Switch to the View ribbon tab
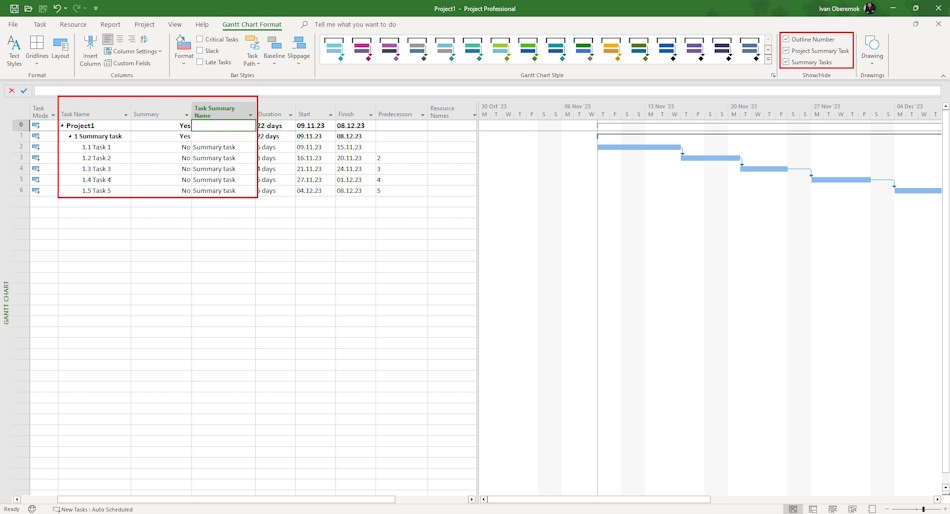The image size is (950, 514). point(174,24)
